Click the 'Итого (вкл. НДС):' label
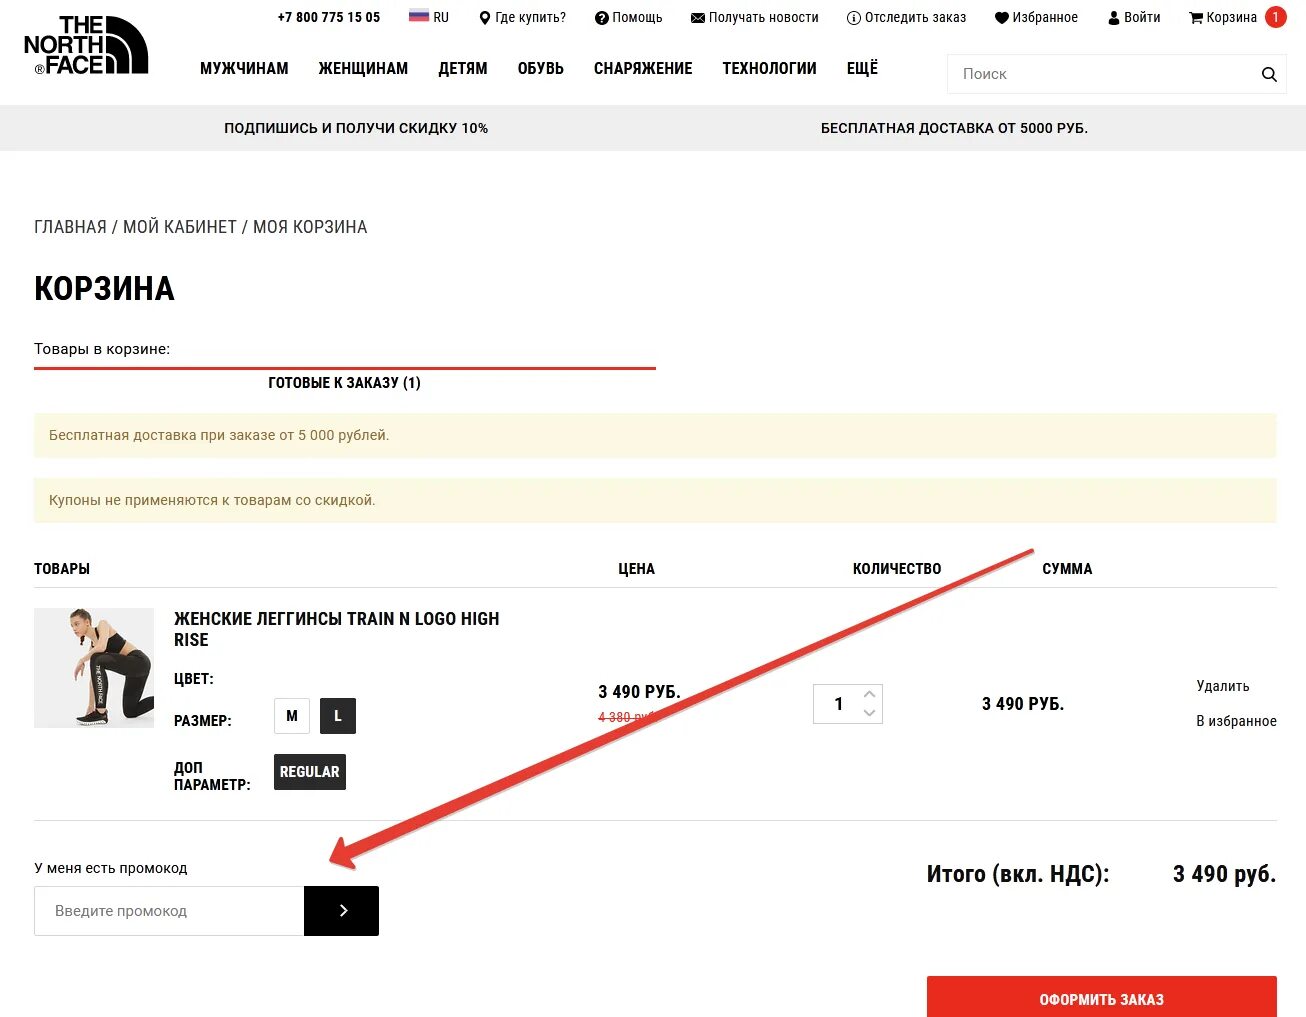The image size is (1306, 1017). point(1018,874)
